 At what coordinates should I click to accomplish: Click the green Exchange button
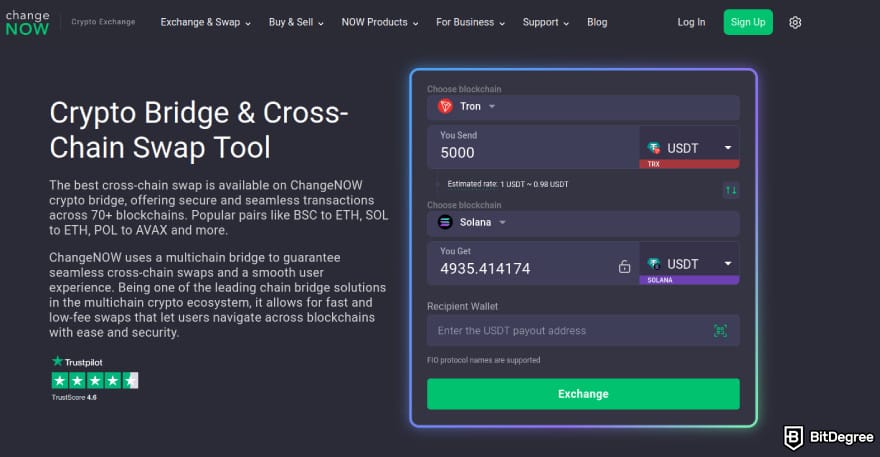click(x=583, y=394)
